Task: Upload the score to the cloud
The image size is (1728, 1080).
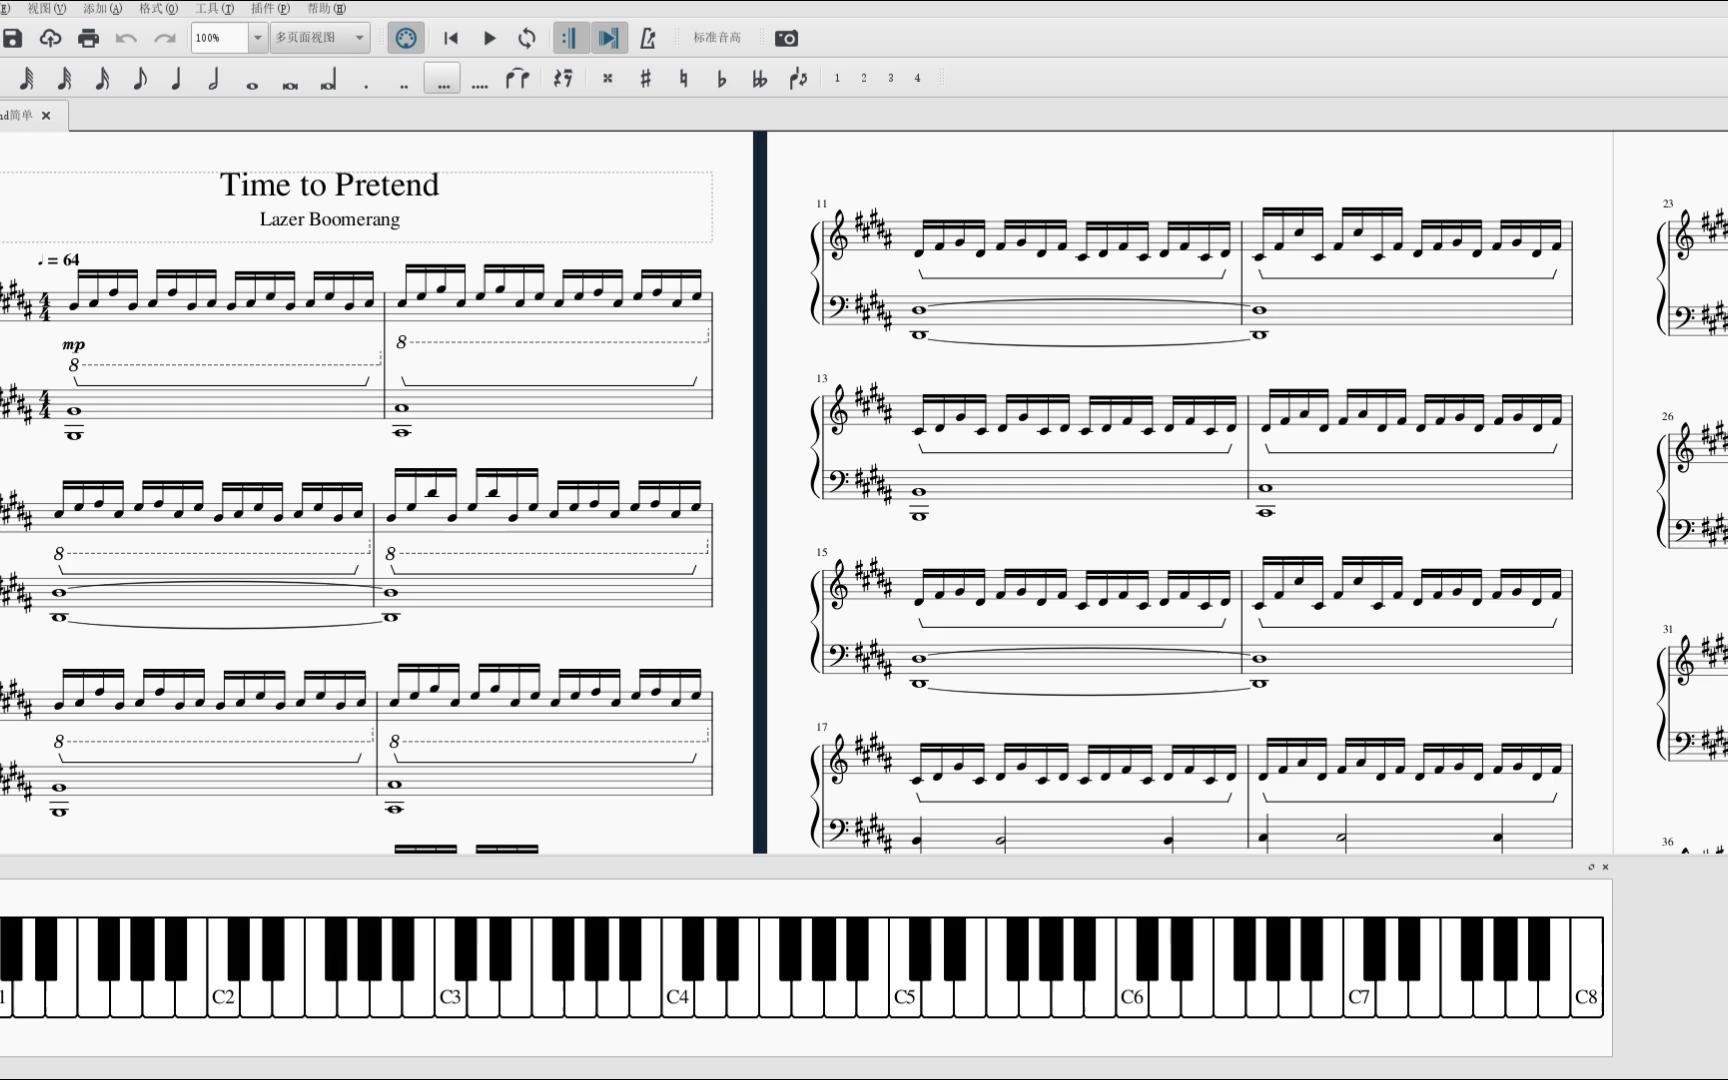Action: pos(50,38)
